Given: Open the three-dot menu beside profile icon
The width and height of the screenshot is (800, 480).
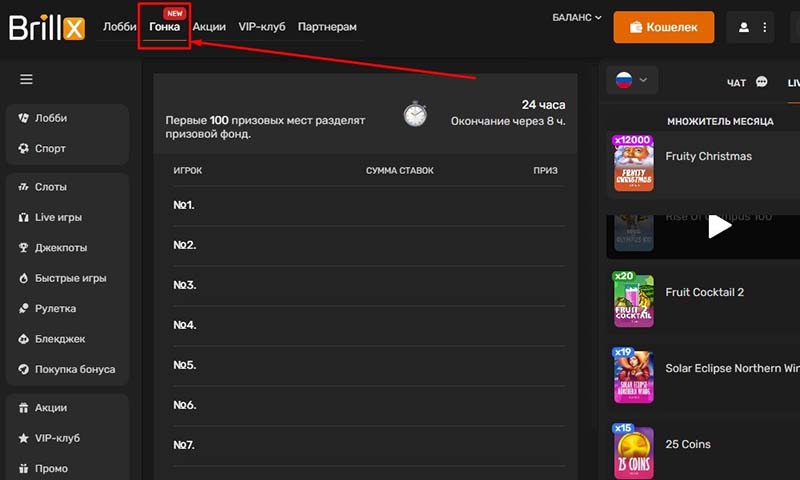Looking at the screenshot, I should pyautogui.click(x=765, y=27).
